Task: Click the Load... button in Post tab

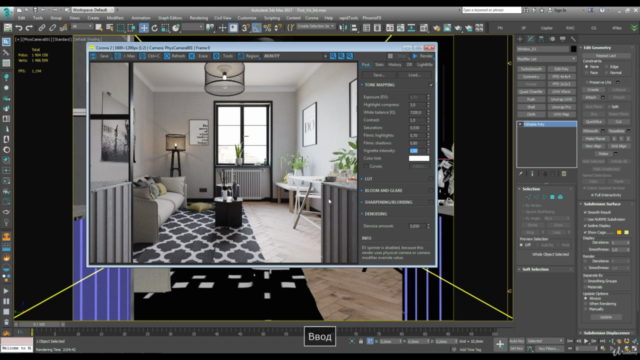Action: (414, 75)
